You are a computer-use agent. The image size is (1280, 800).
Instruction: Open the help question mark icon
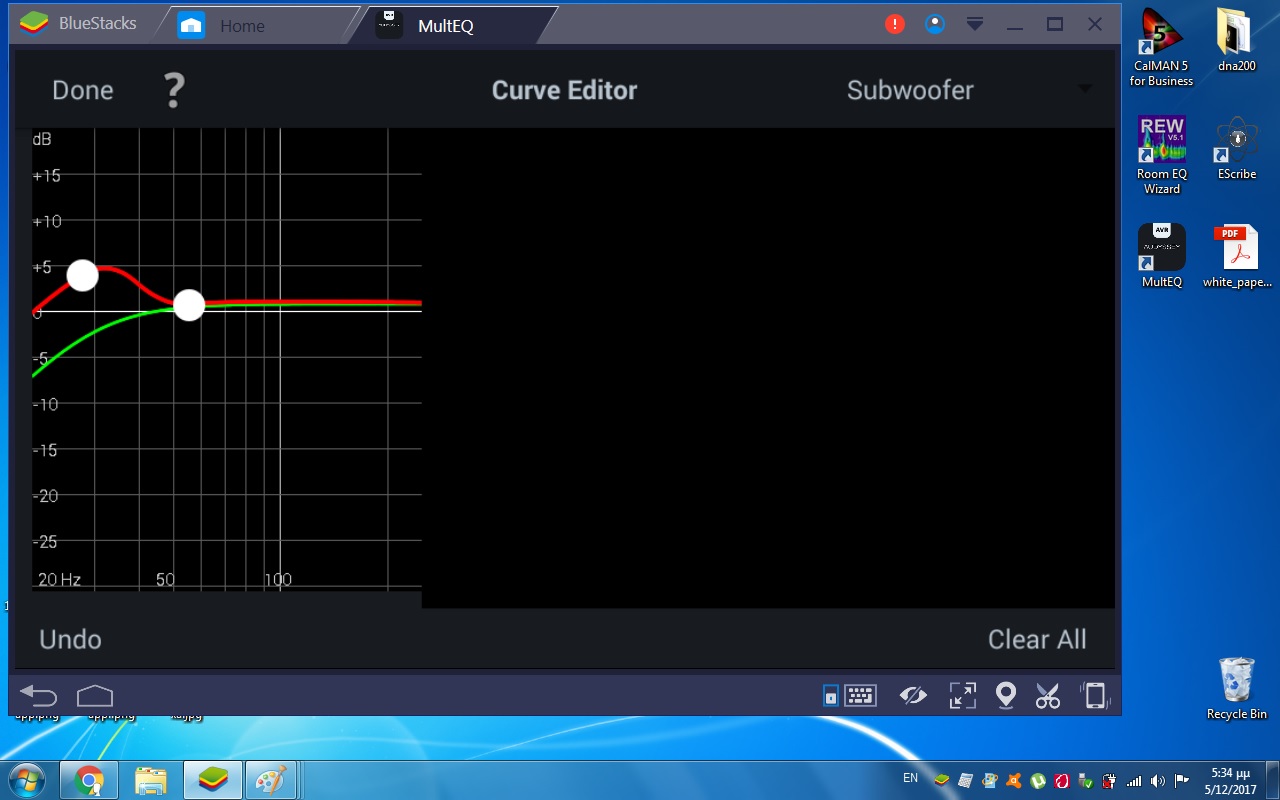click(x=174, y=90)
